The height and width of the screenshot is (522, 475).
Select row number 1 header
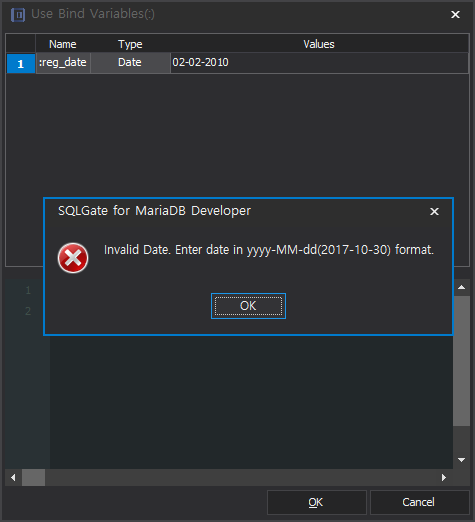point(21,63)
